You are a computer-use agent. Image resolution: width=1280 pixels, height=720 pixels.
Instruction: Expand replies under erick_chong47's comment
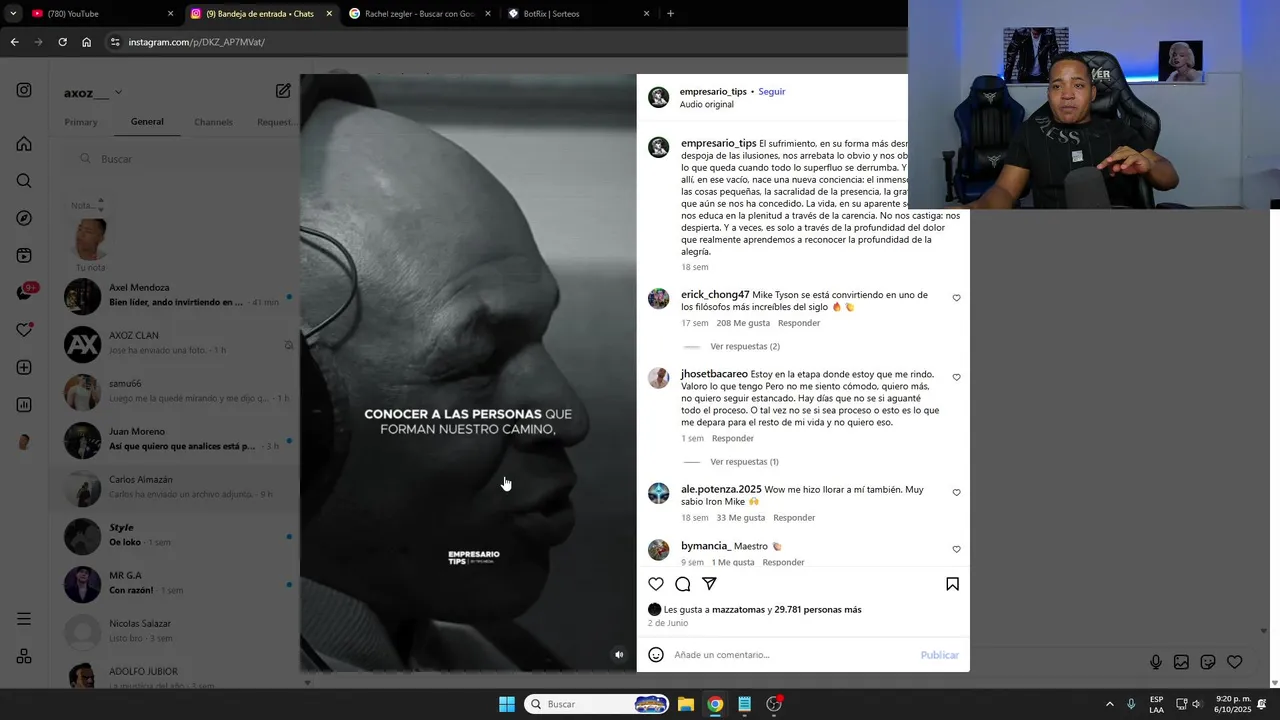tap(745, 347)
